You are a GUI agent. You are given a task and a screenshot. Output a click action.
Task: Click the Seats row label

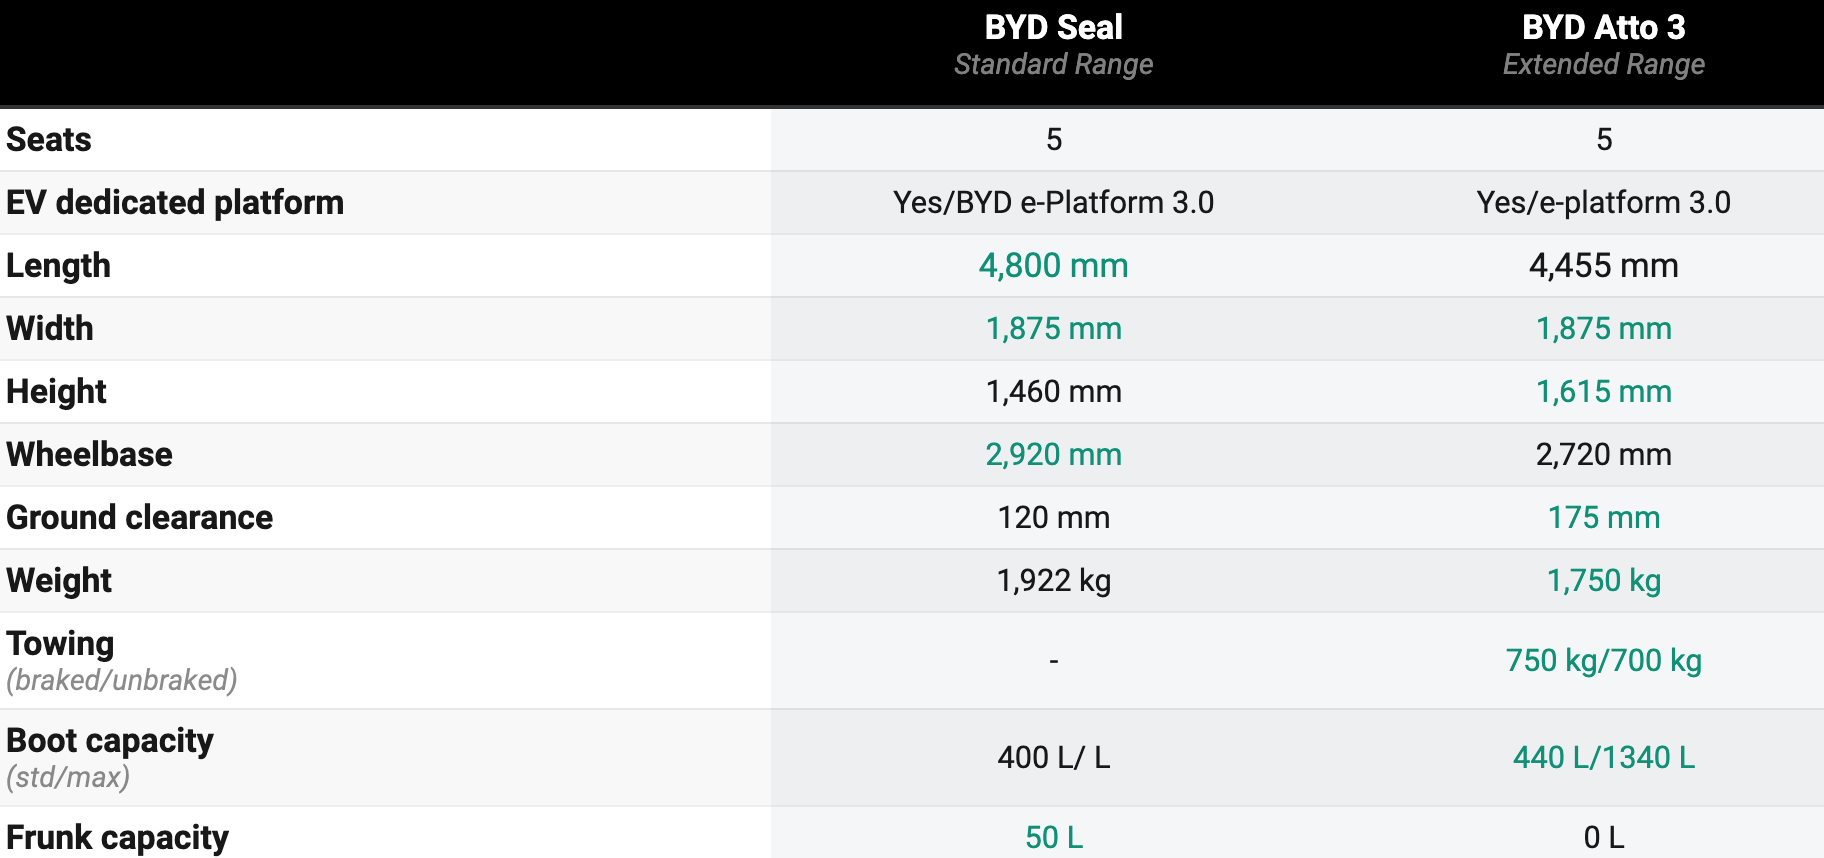(49, 140)
